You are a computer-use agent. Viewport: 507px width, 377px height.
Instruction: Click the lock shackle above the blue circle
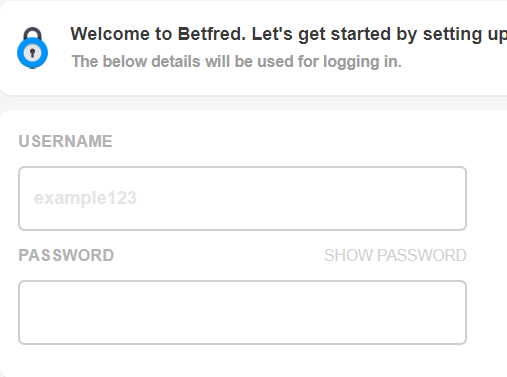(32, 33)
